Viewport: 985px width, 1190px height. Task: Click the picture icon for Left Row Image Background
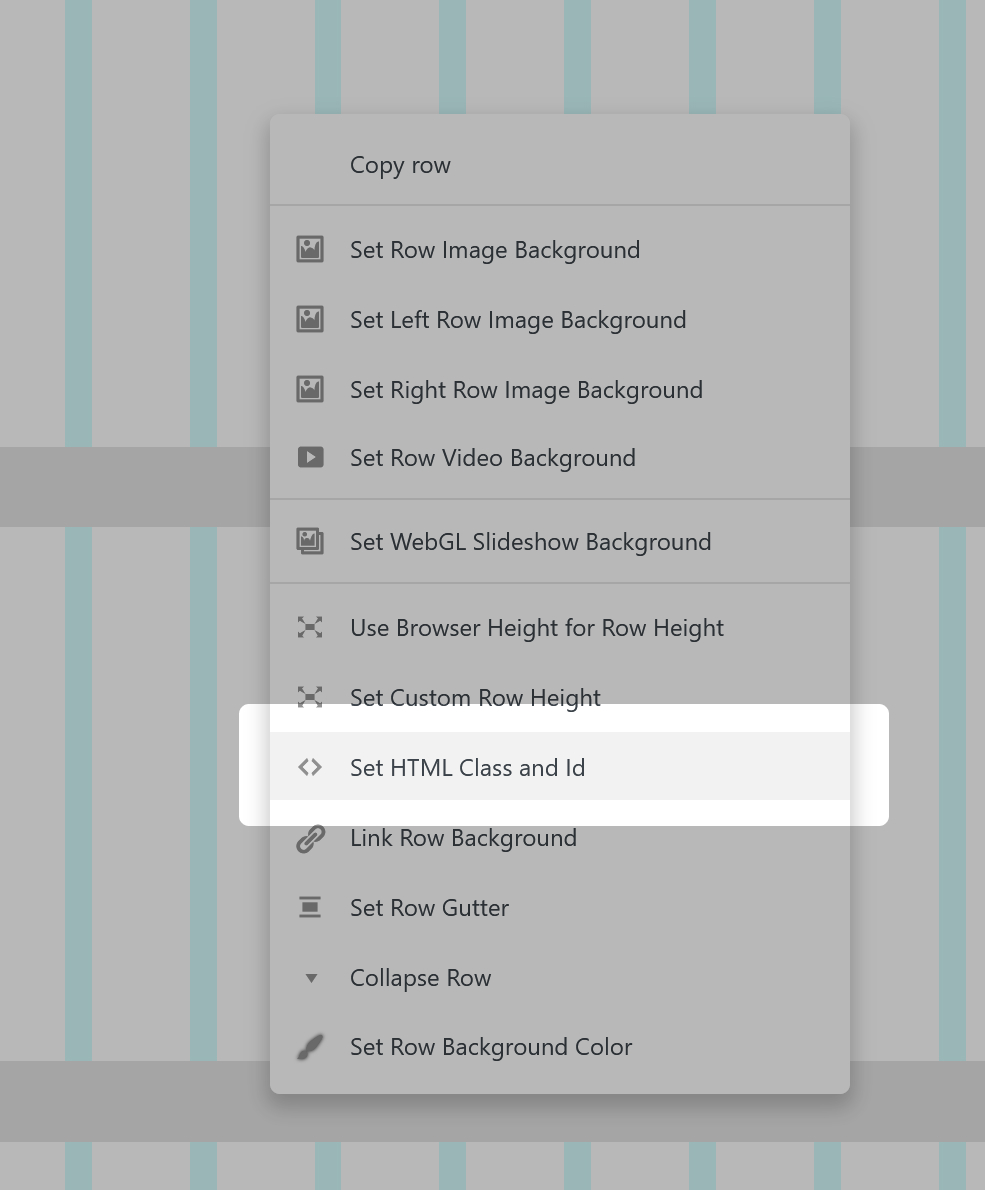[x=310, y=320]
